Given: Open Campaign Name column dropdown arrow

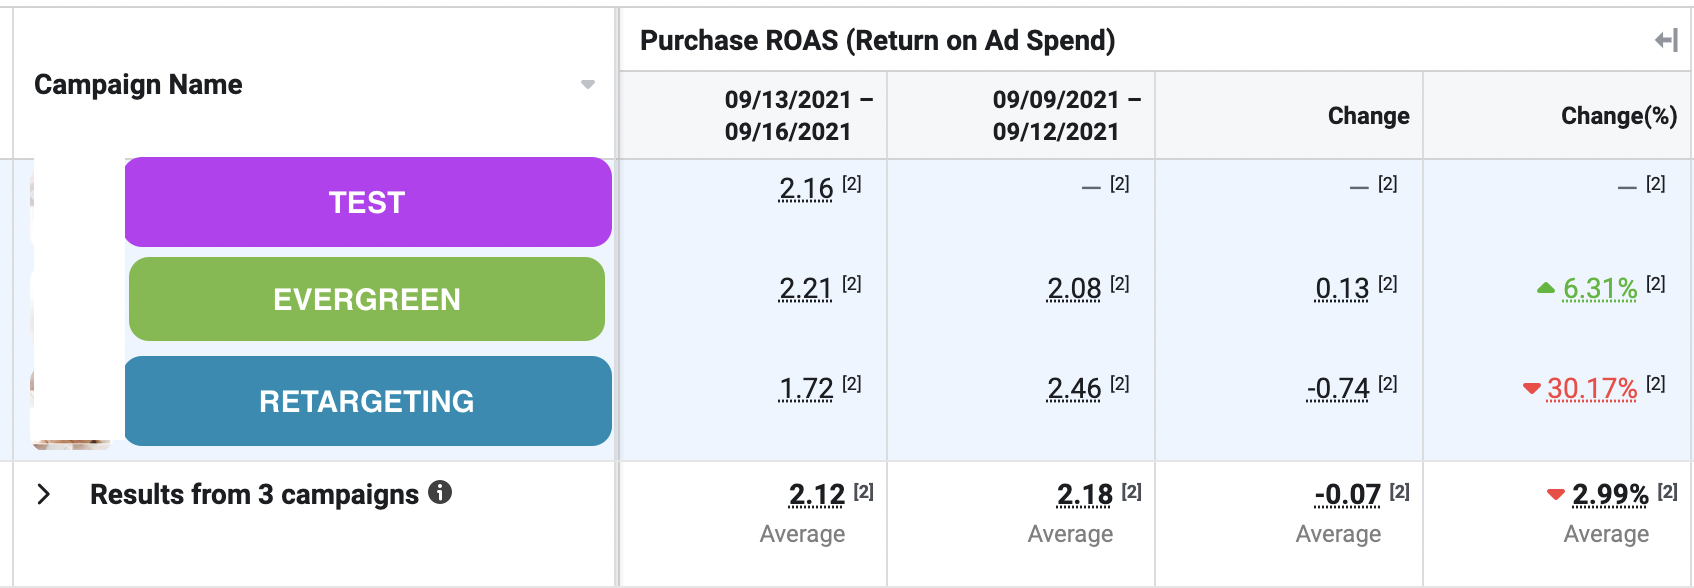Looking at the screenshot, I should point(588,85).
